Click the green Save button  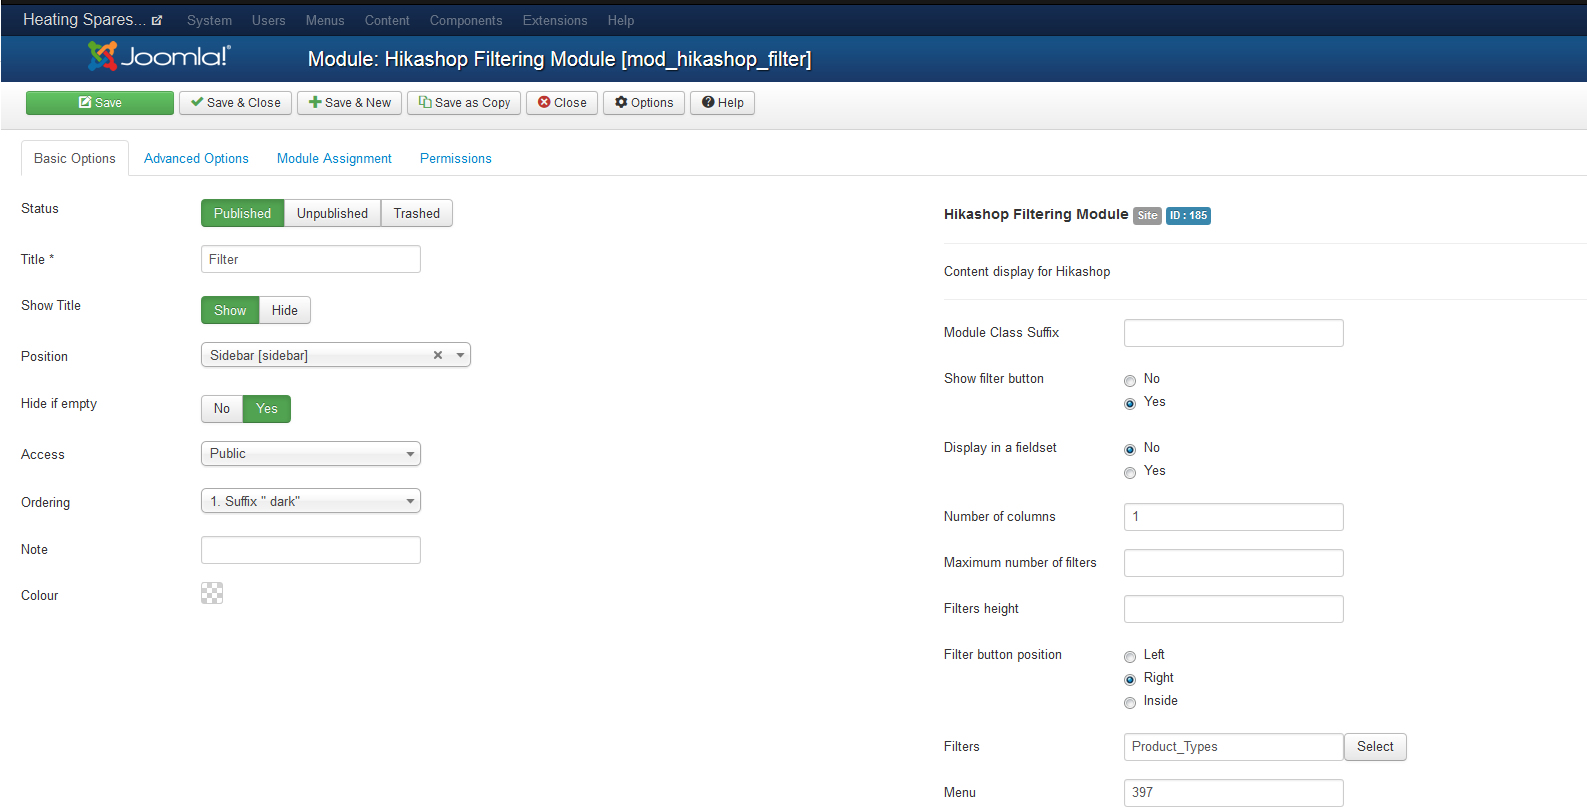pos(100,103)
